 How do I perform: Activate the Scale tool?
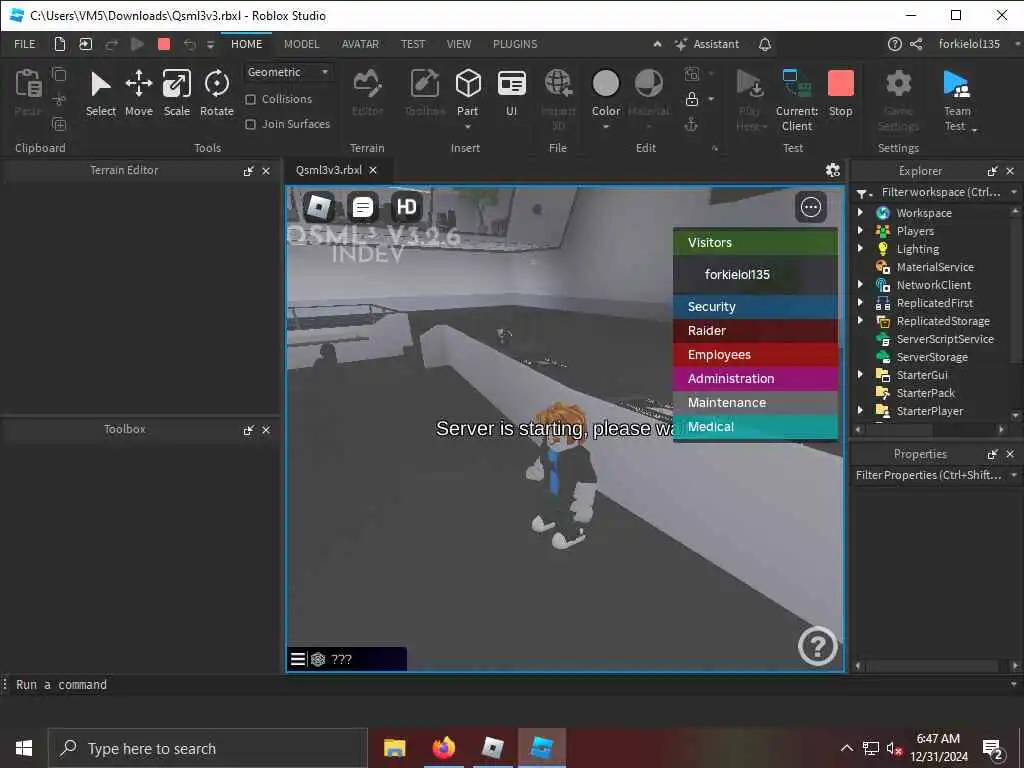(176, 93)
